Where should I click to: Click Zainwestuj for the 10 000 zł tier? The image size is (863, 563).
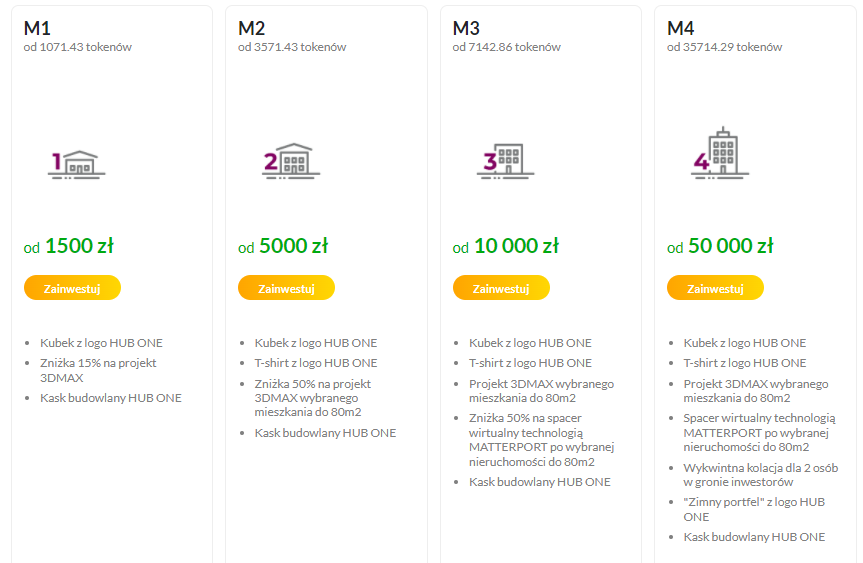point(501,288)
